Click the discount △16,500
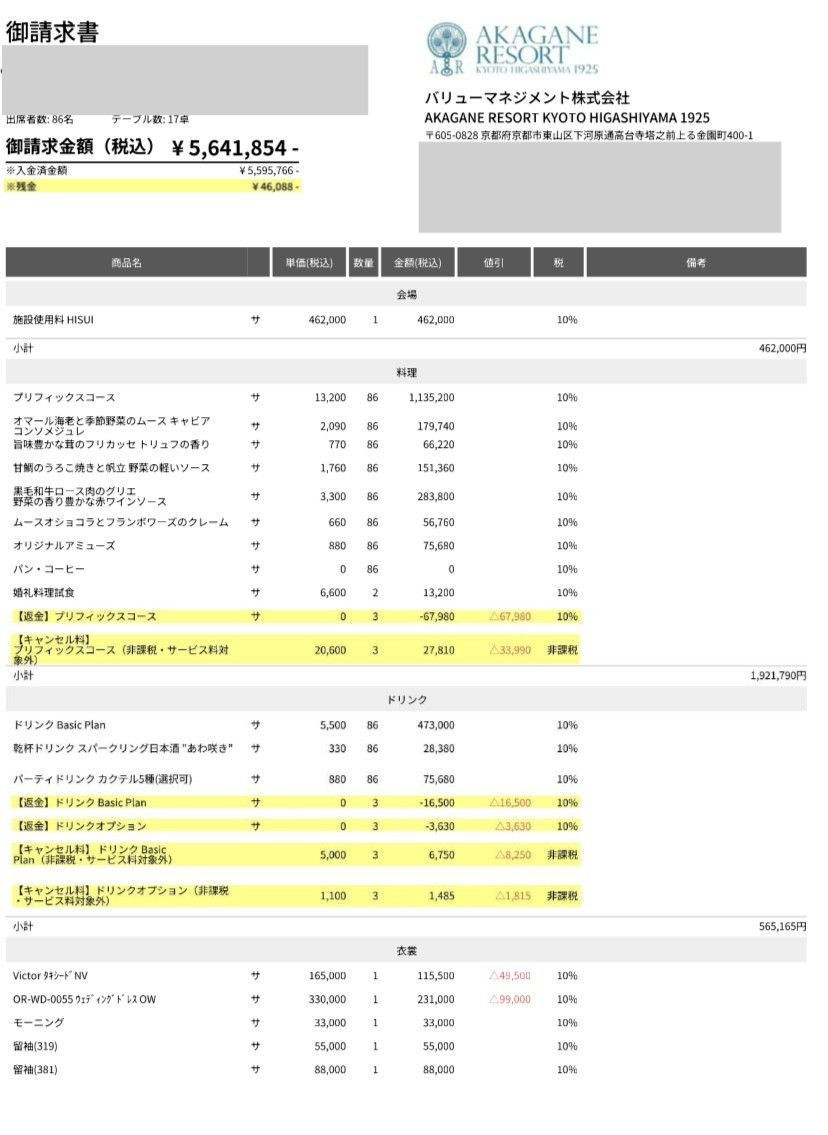This screenshot has width=828, height=1135. point(510,803)
